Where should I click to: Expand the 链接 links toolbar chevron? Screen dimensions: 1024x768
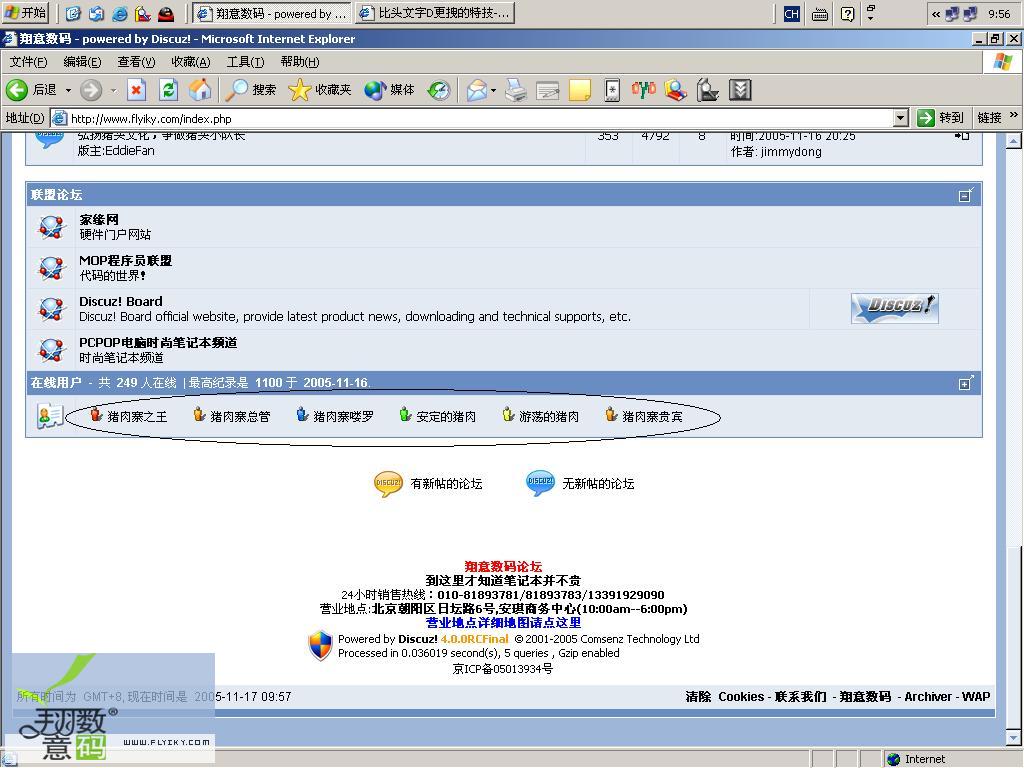tap(1014, 116)
